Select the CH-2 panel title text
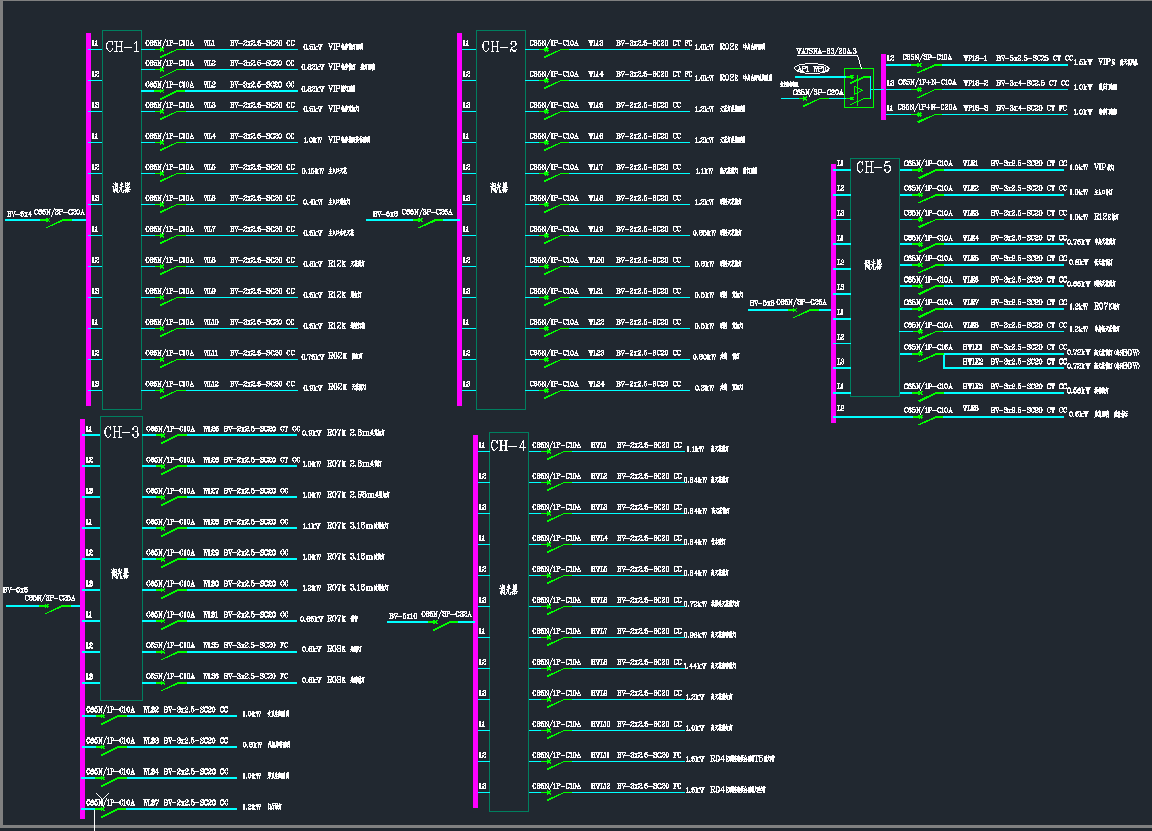This screenshot has height=831, width=1152. [x=500, y=46]
